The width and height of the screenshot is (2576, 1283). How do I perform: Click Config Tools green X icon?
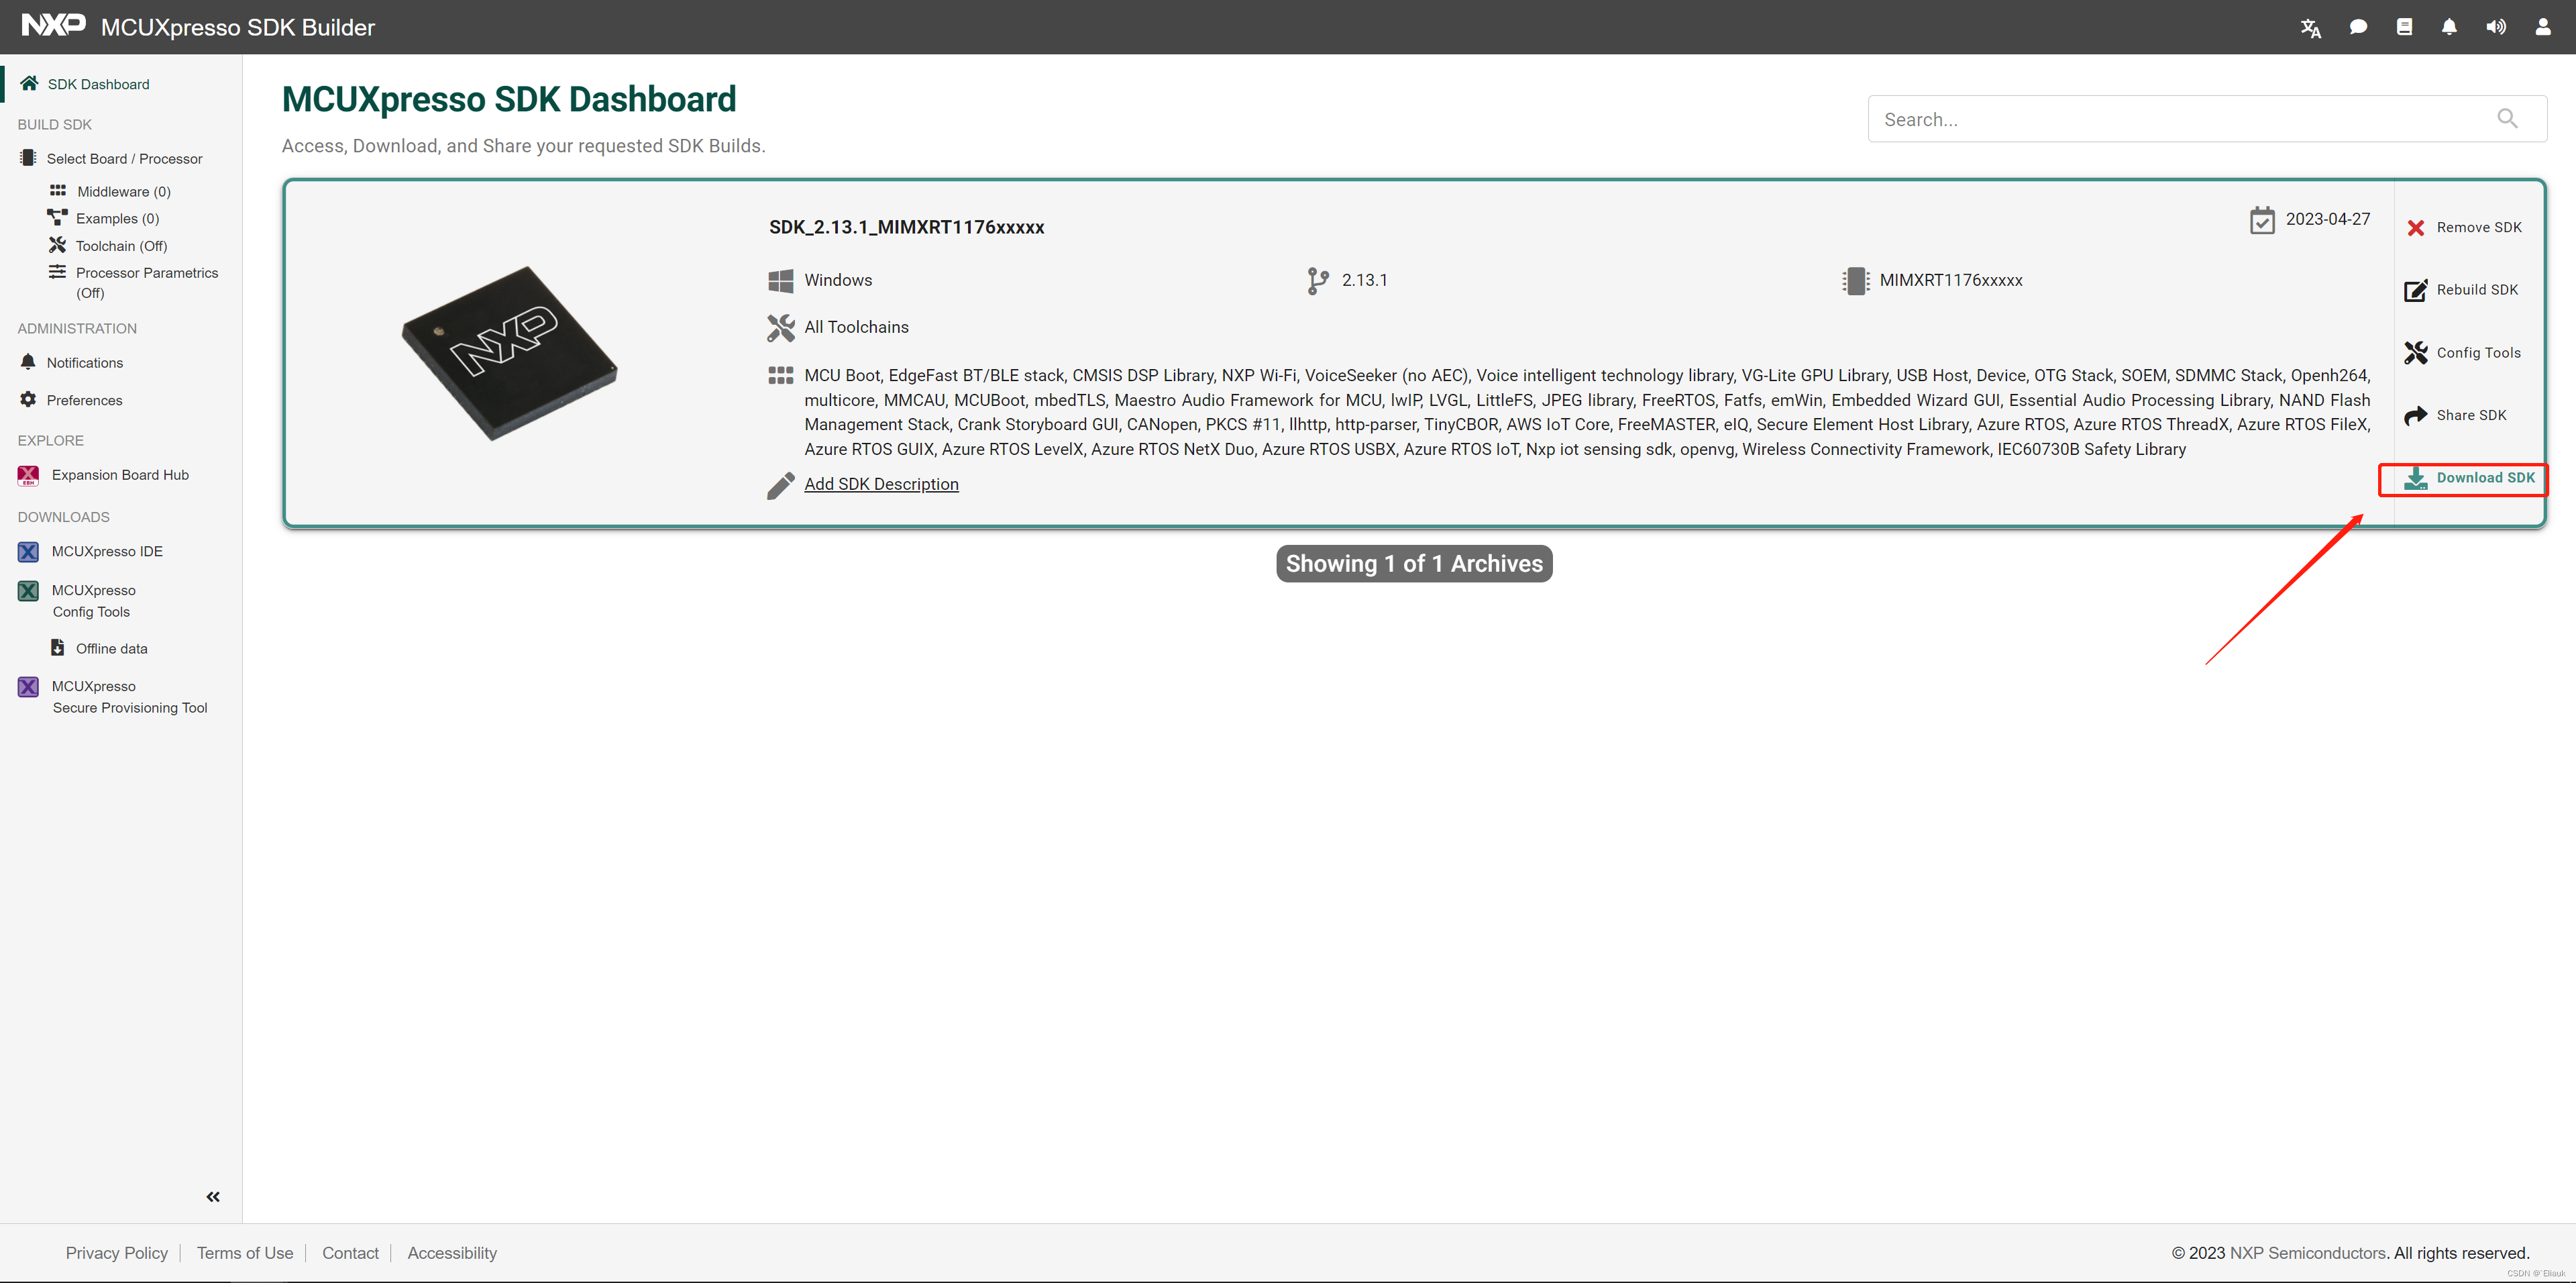tap(28, 591)
